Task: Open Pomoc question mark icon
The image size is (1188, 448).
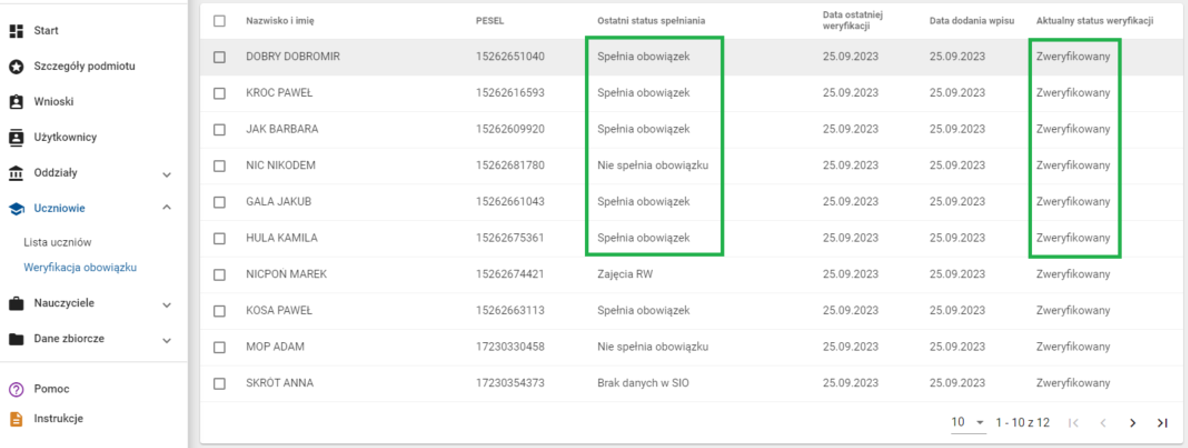Action: click(x=16, y=388)
